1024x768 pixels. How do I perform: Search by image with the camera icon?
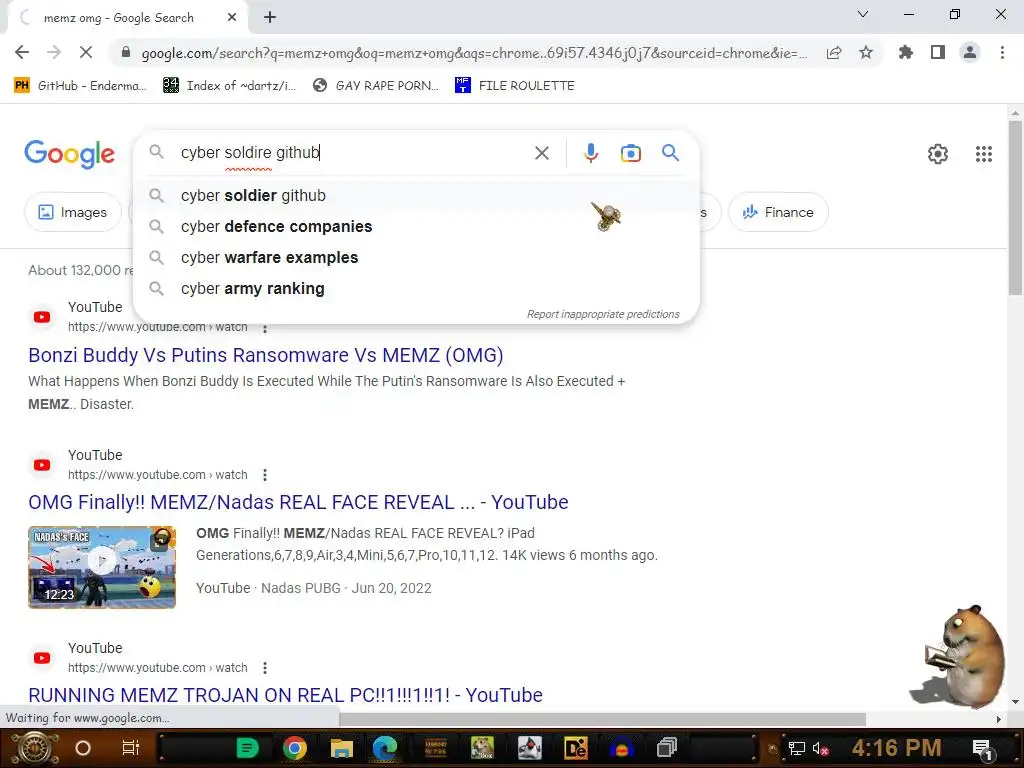point(630,153)
